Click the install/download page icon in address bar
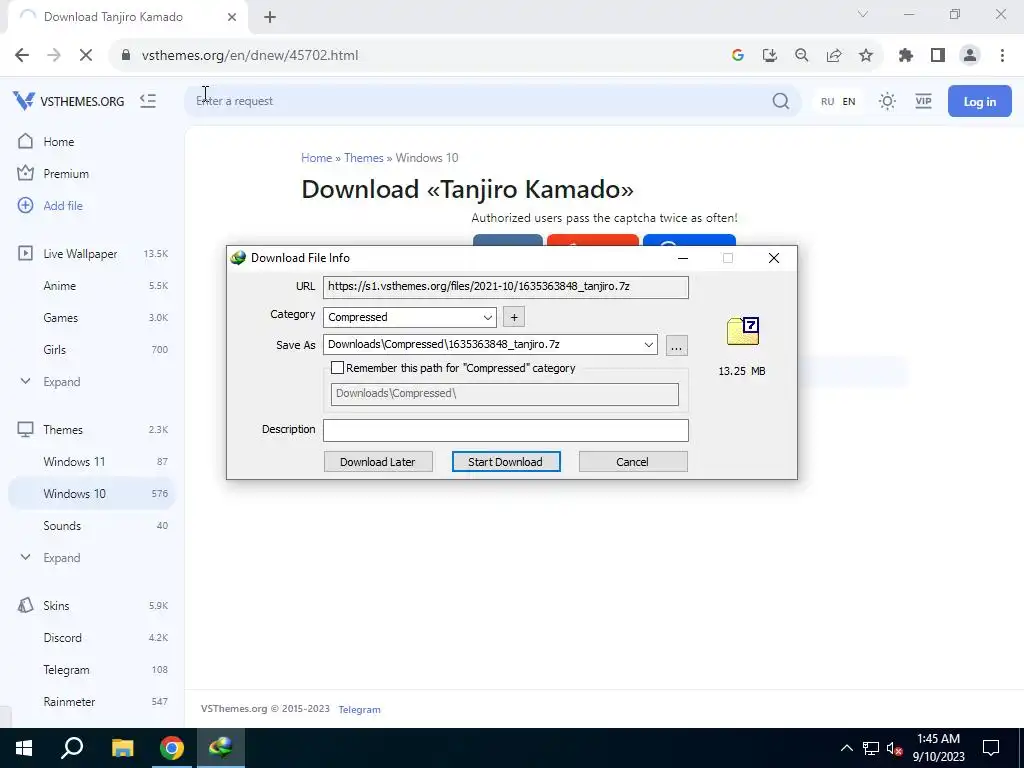Image resolution: width=1024 pixels, height=768 pixels. (x=770, y=56)
